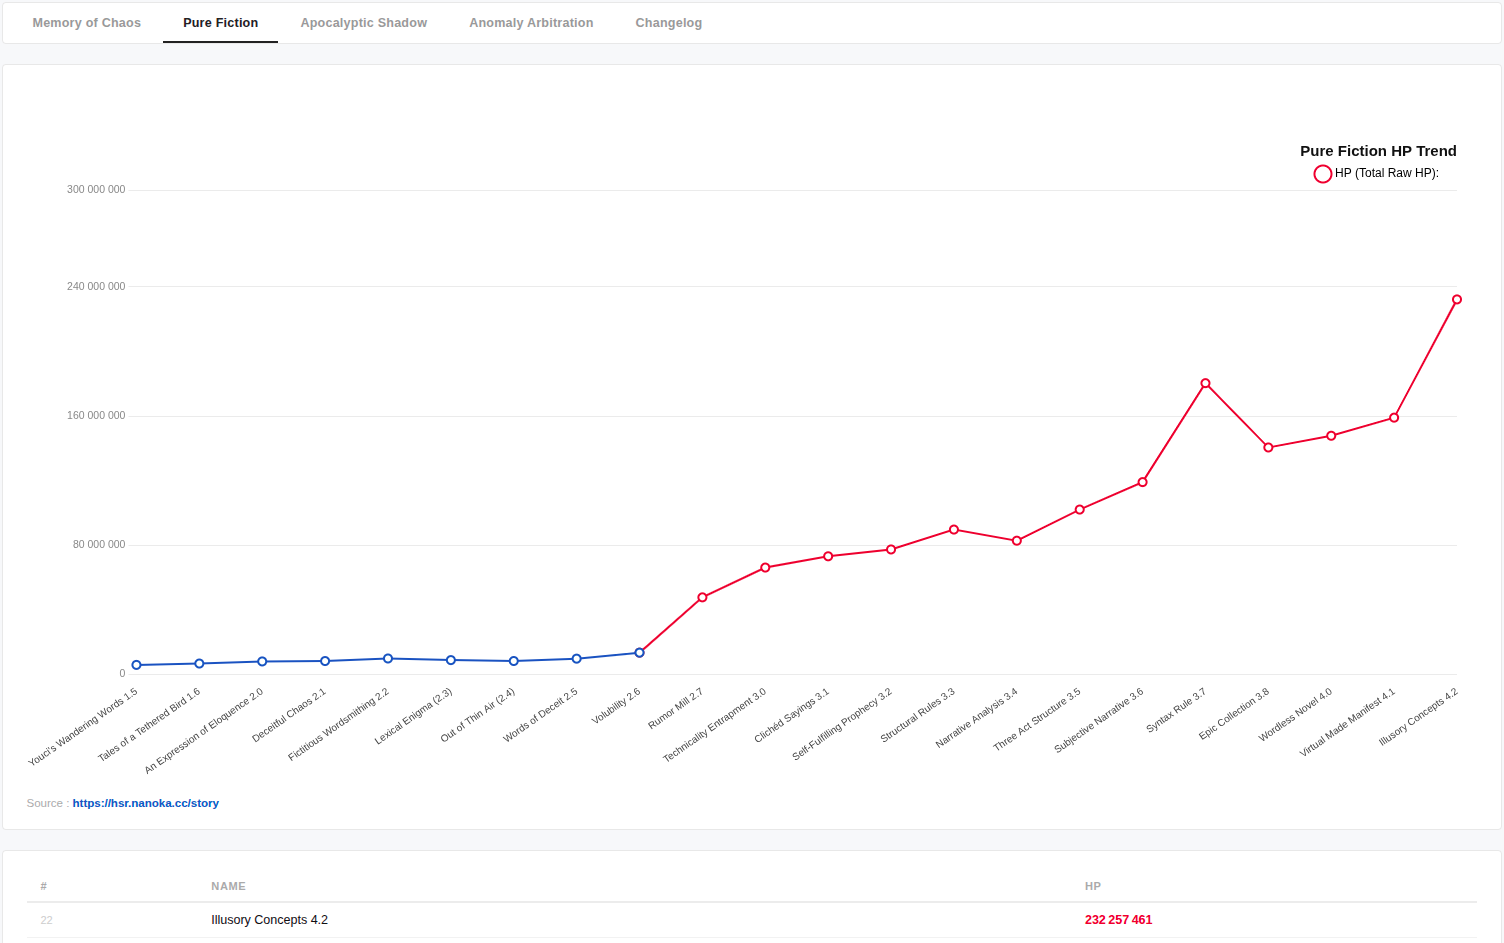Switch to the Apocalyptic Shadow tab

(364, 23)
